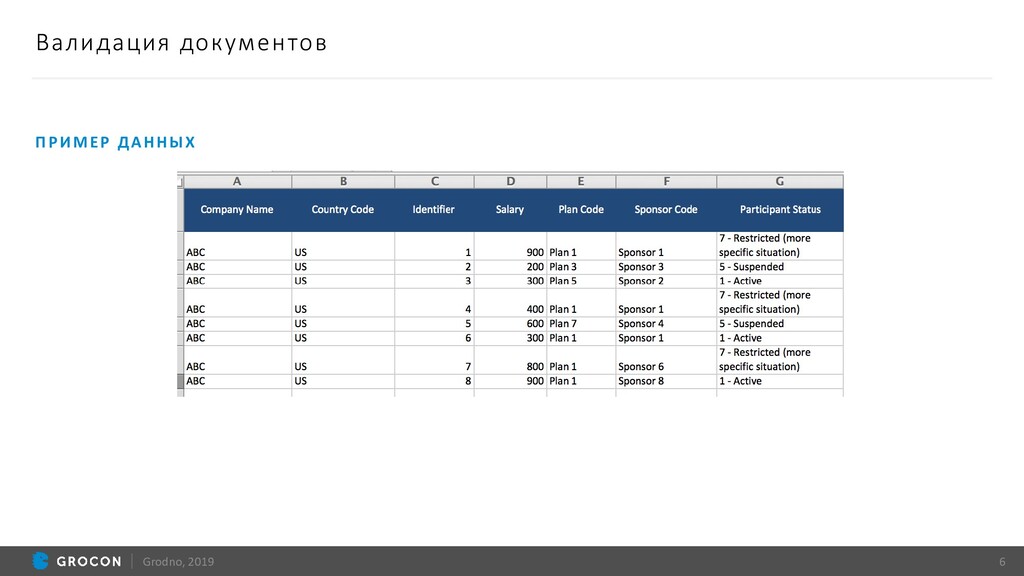Select the Identifier cell with value 8
The width and height of the screenshot is (1024, 576).
click(434, 381)
